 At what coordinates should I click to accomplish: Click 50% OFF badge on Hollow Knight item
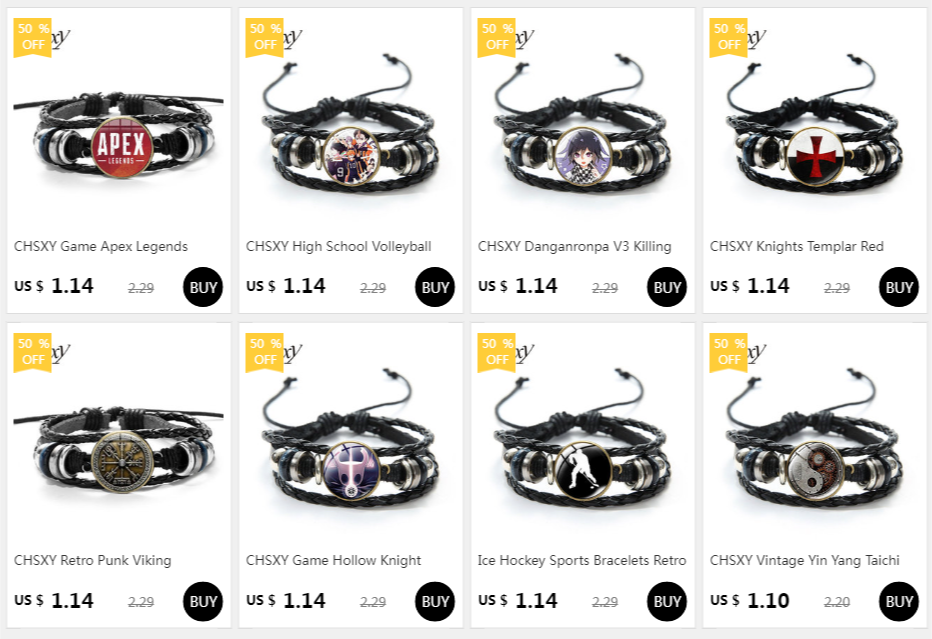click(x=265, y=352)
